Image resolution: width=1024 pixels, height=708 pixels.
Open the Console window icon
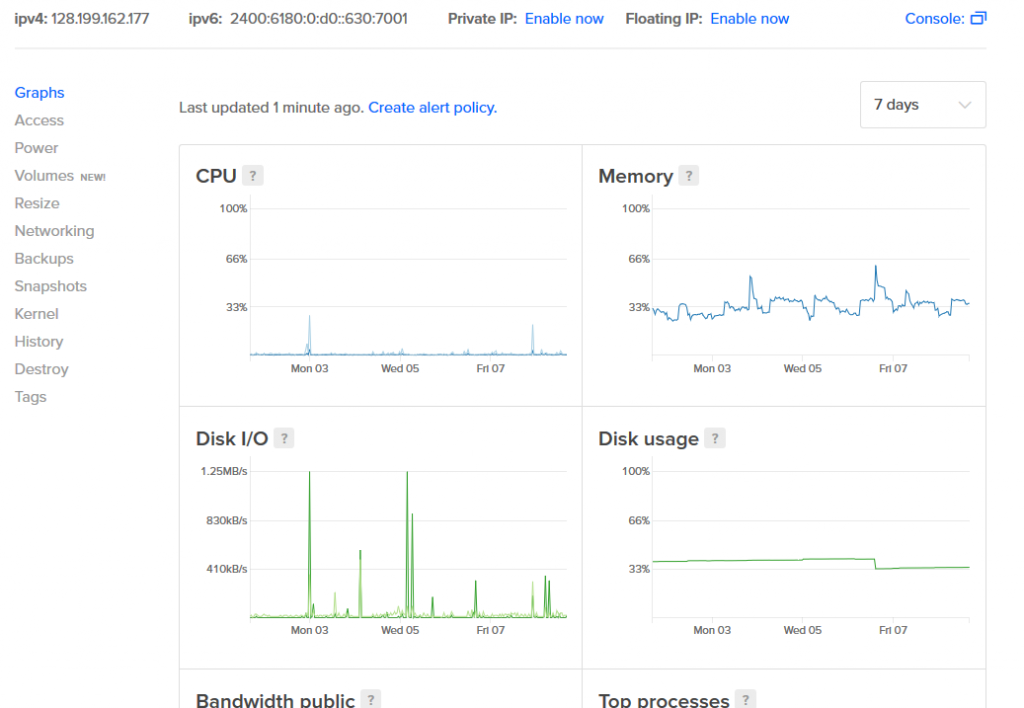coord(978,19)
